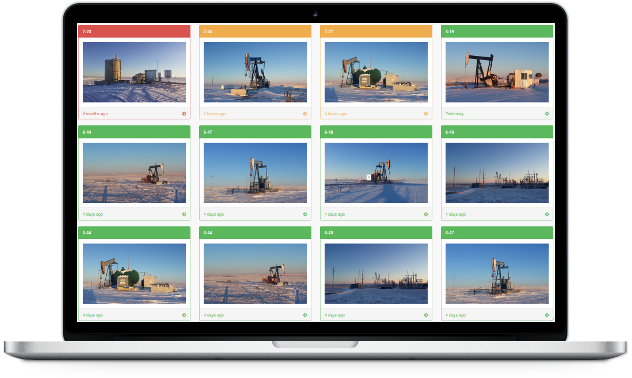The image size is (632, 378).
Task: Open the green tank photo in the orange card
Action: (x=376, y=72)
